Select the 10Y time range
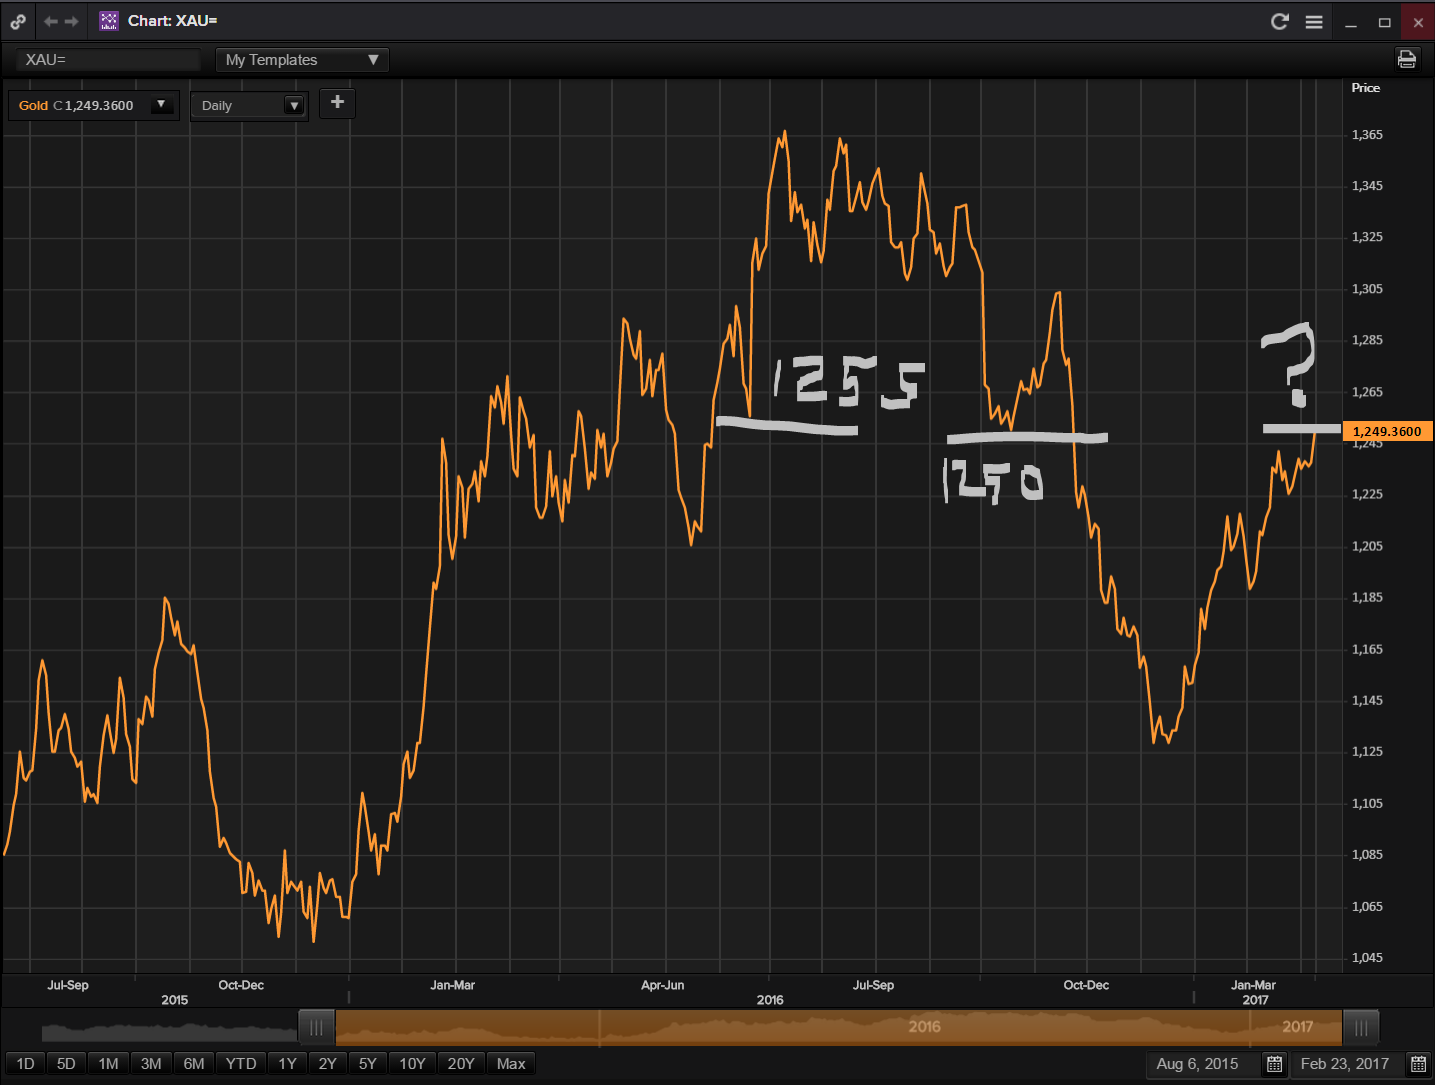 click(413, 1064)
